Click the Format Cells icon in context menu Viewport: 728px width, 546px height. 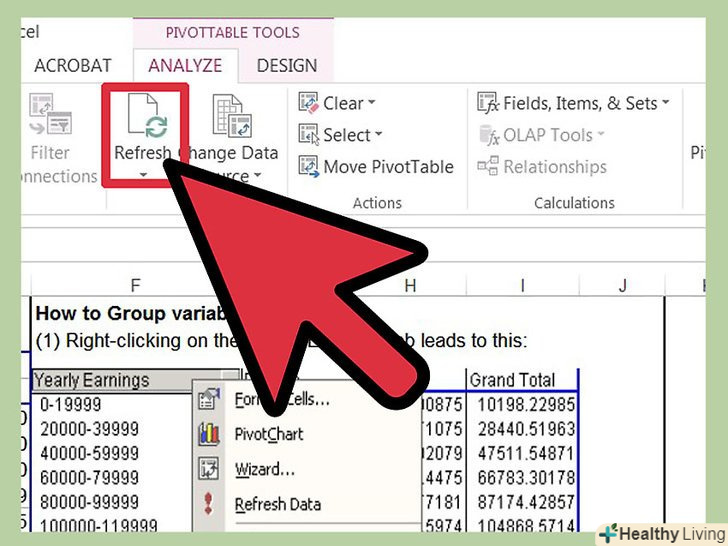tap(208, 399)
